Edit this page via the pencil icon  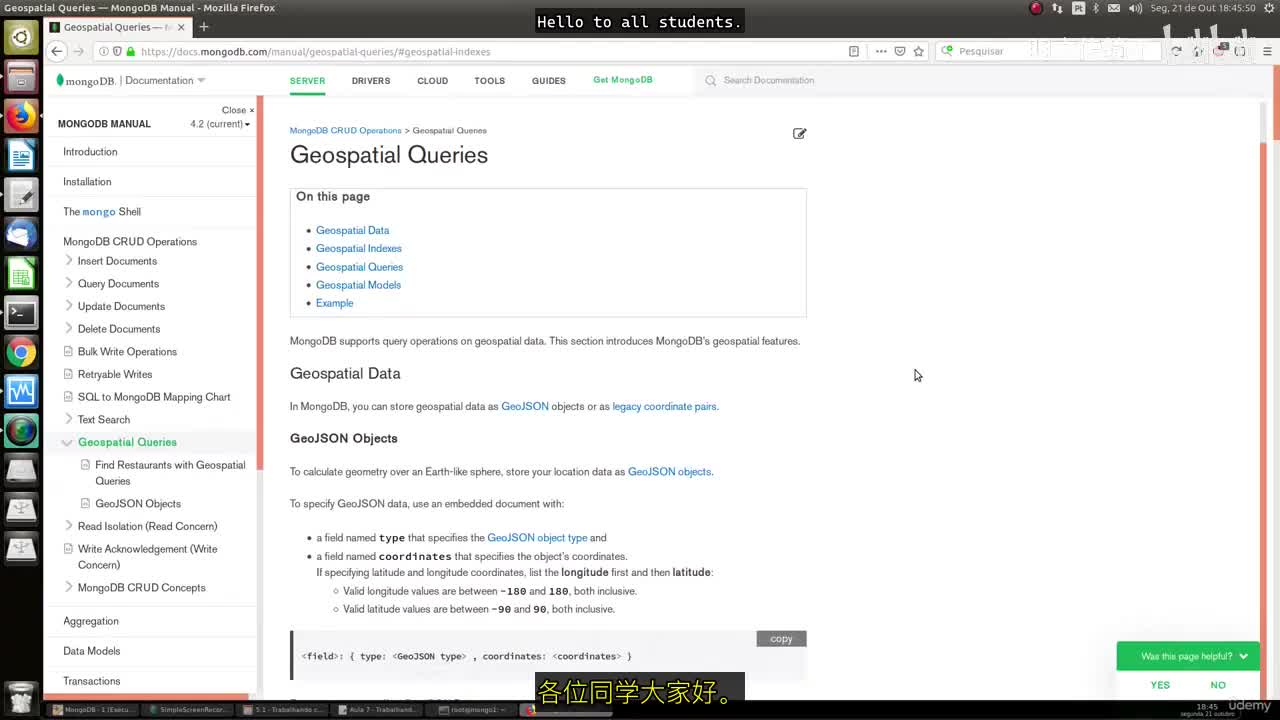pyautogui.click(x=799, y=133)
